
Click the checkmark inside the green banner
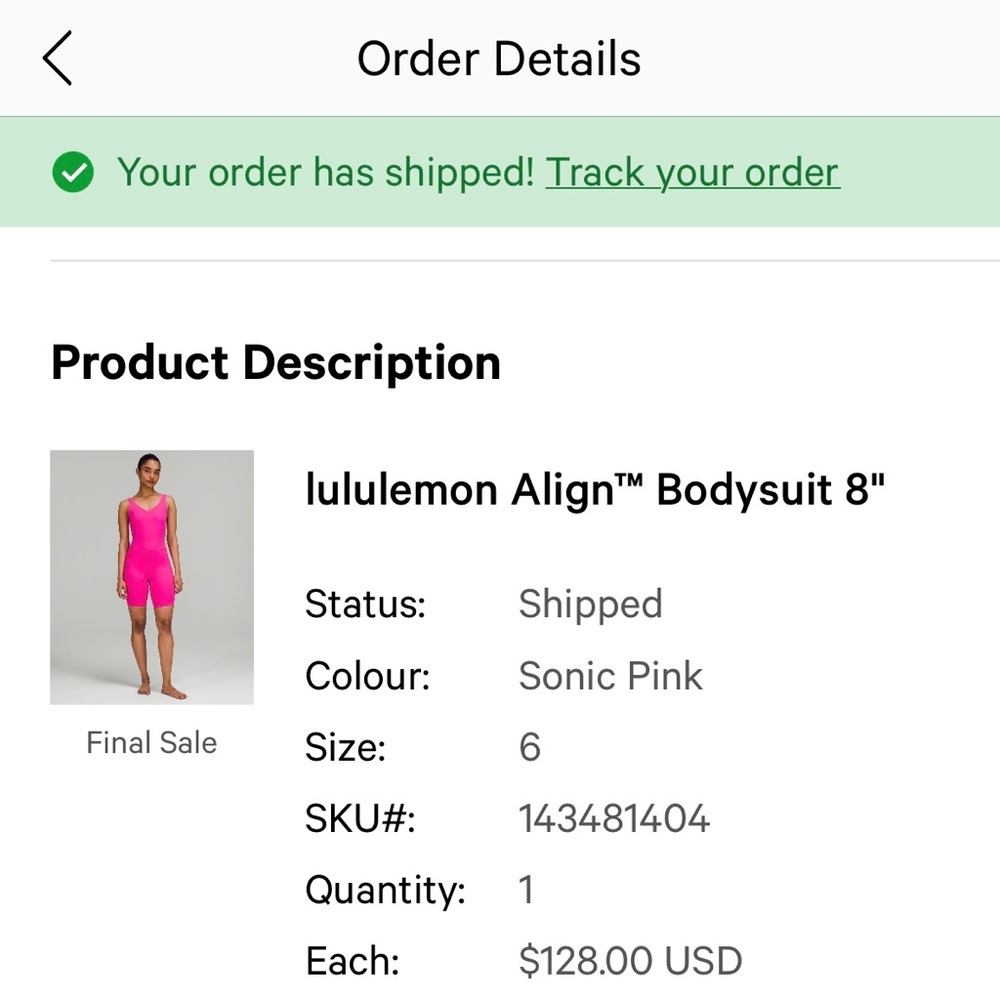(x=73, y=172)
